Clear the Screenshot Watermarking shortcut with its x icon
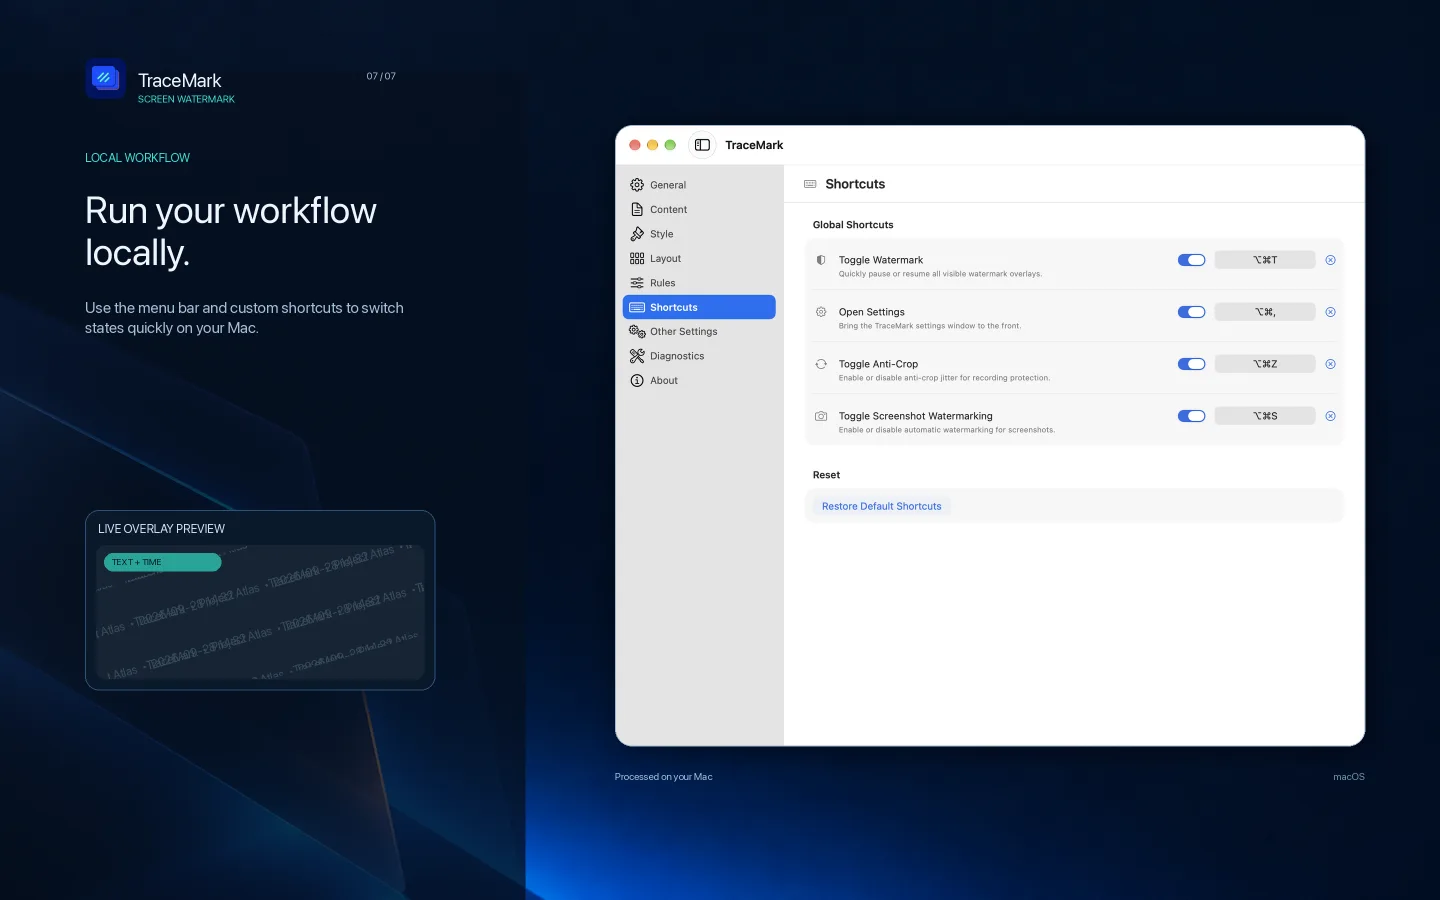Viewport: 1440px width, 900px height. [1330, 416]
